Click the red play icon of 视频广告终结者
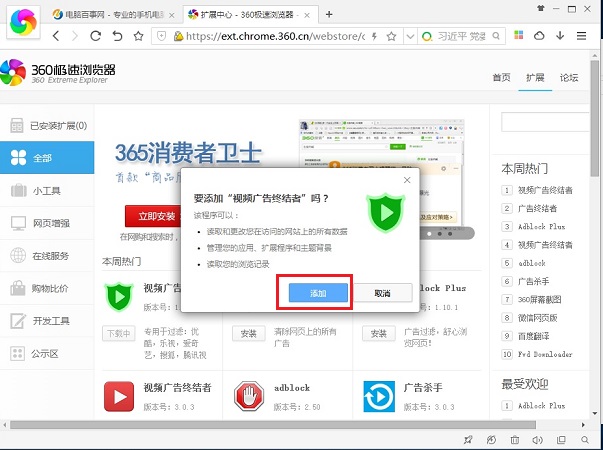 click(119, 396)
